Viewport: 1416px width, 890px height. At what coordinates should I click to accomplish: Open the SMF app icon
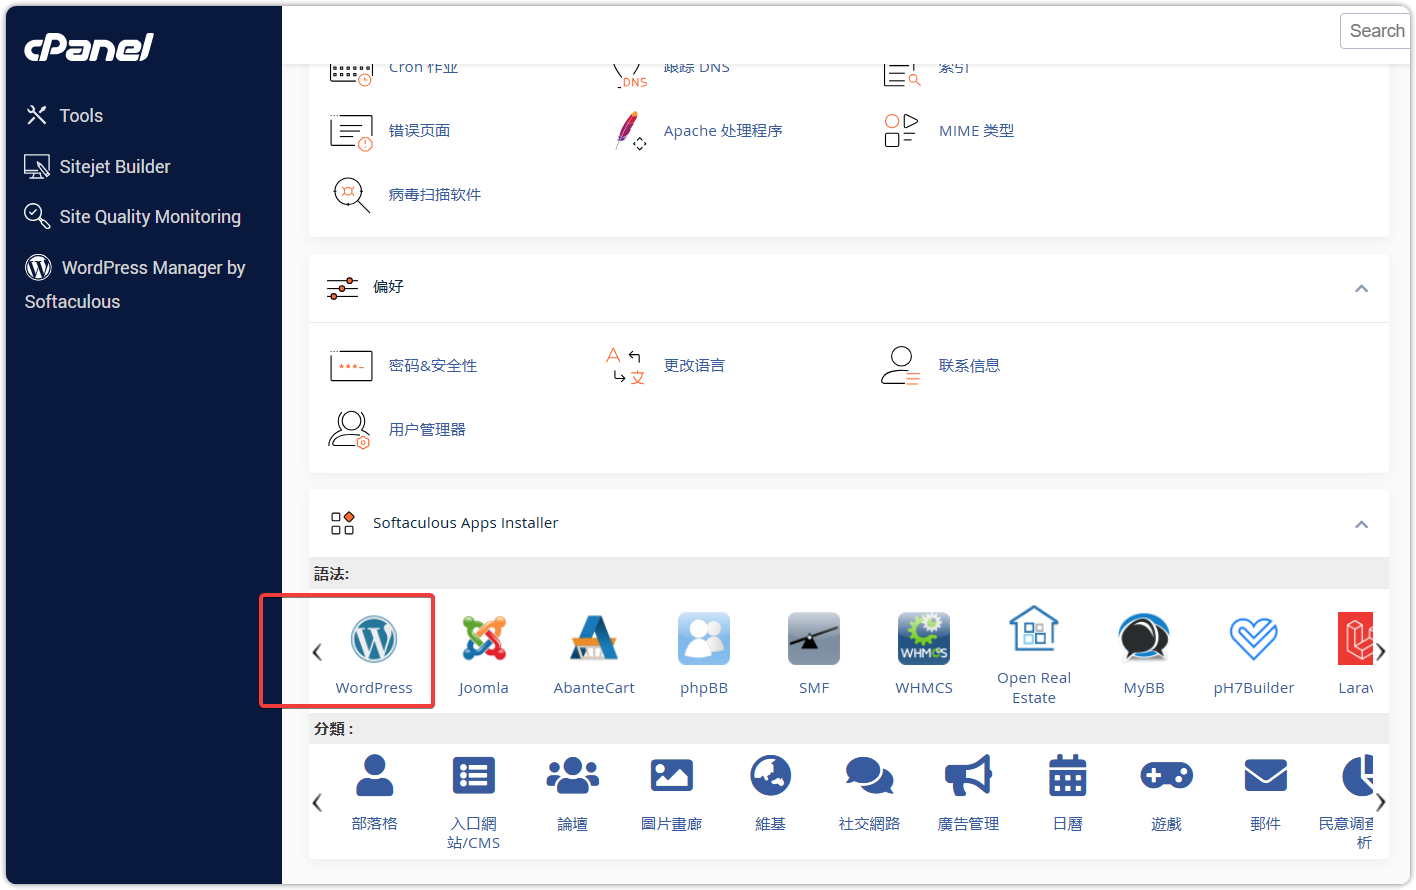click(x=814, y=639)
